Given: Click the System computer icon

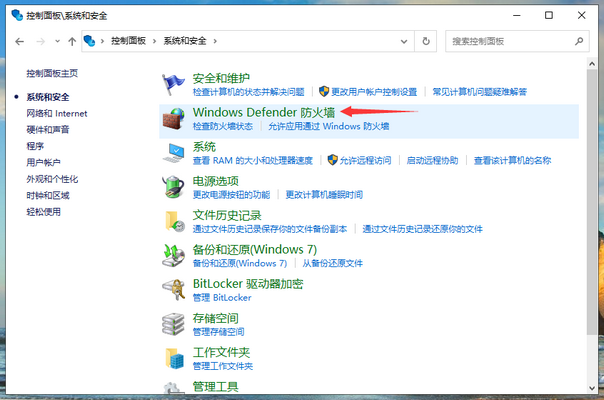Looking at the screenshot, I should (x=175, y=152).
